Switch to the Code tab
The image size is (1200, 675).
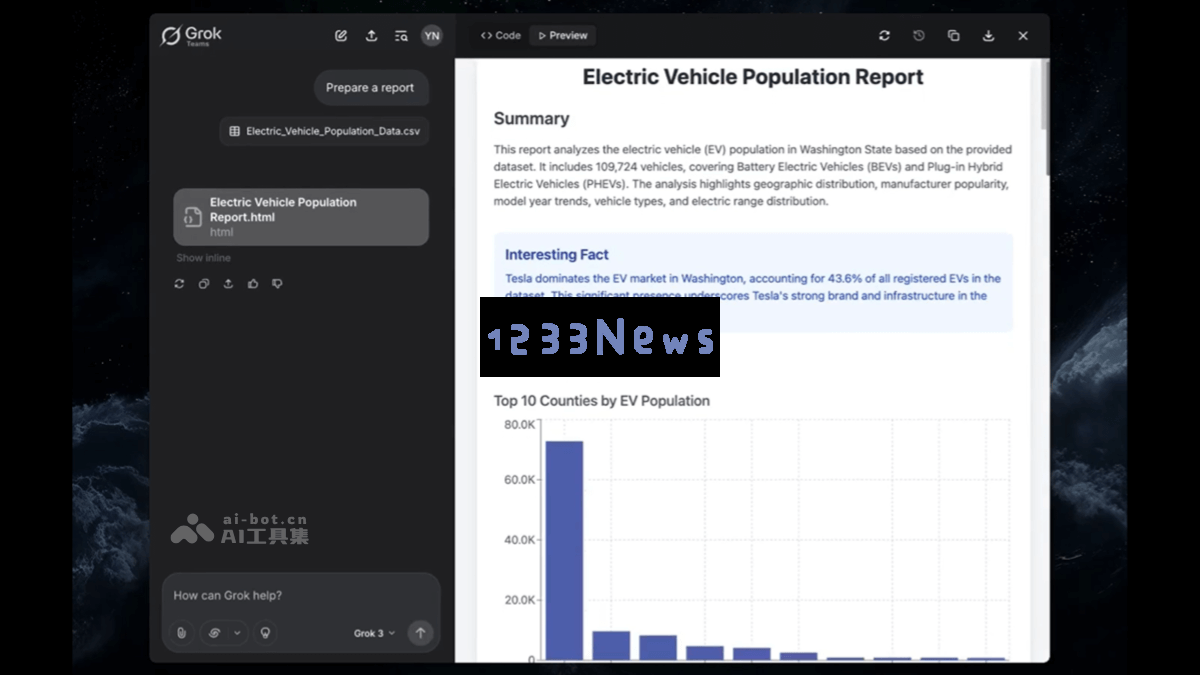(x=501, y=35)
